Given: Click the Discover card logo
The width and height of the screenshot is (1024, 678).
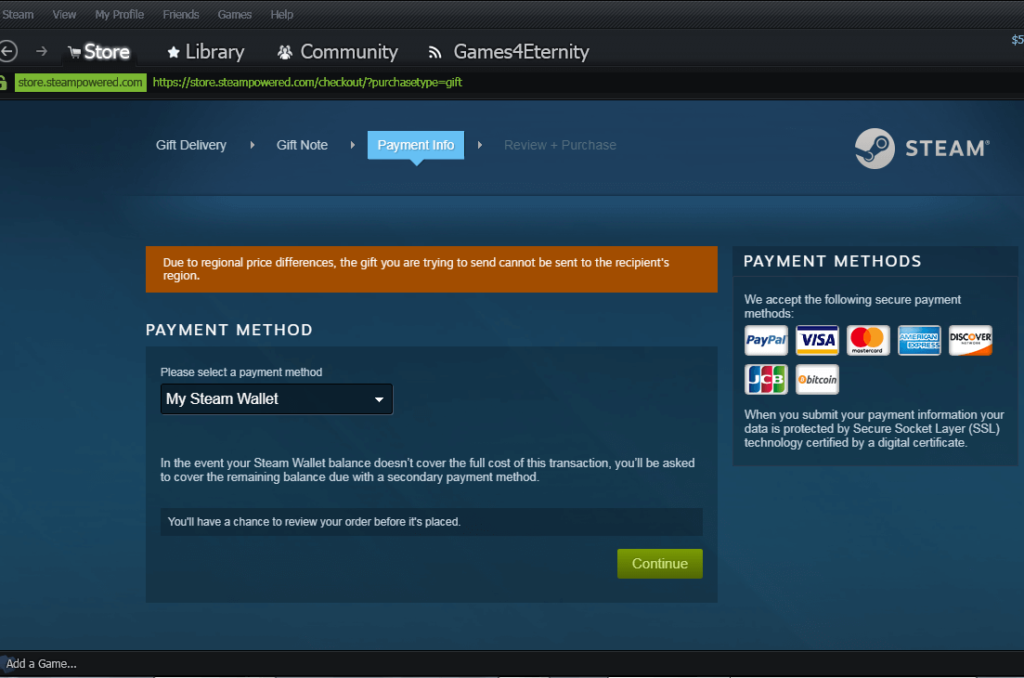Looking at the screenshot, I should tap(970, 340).
